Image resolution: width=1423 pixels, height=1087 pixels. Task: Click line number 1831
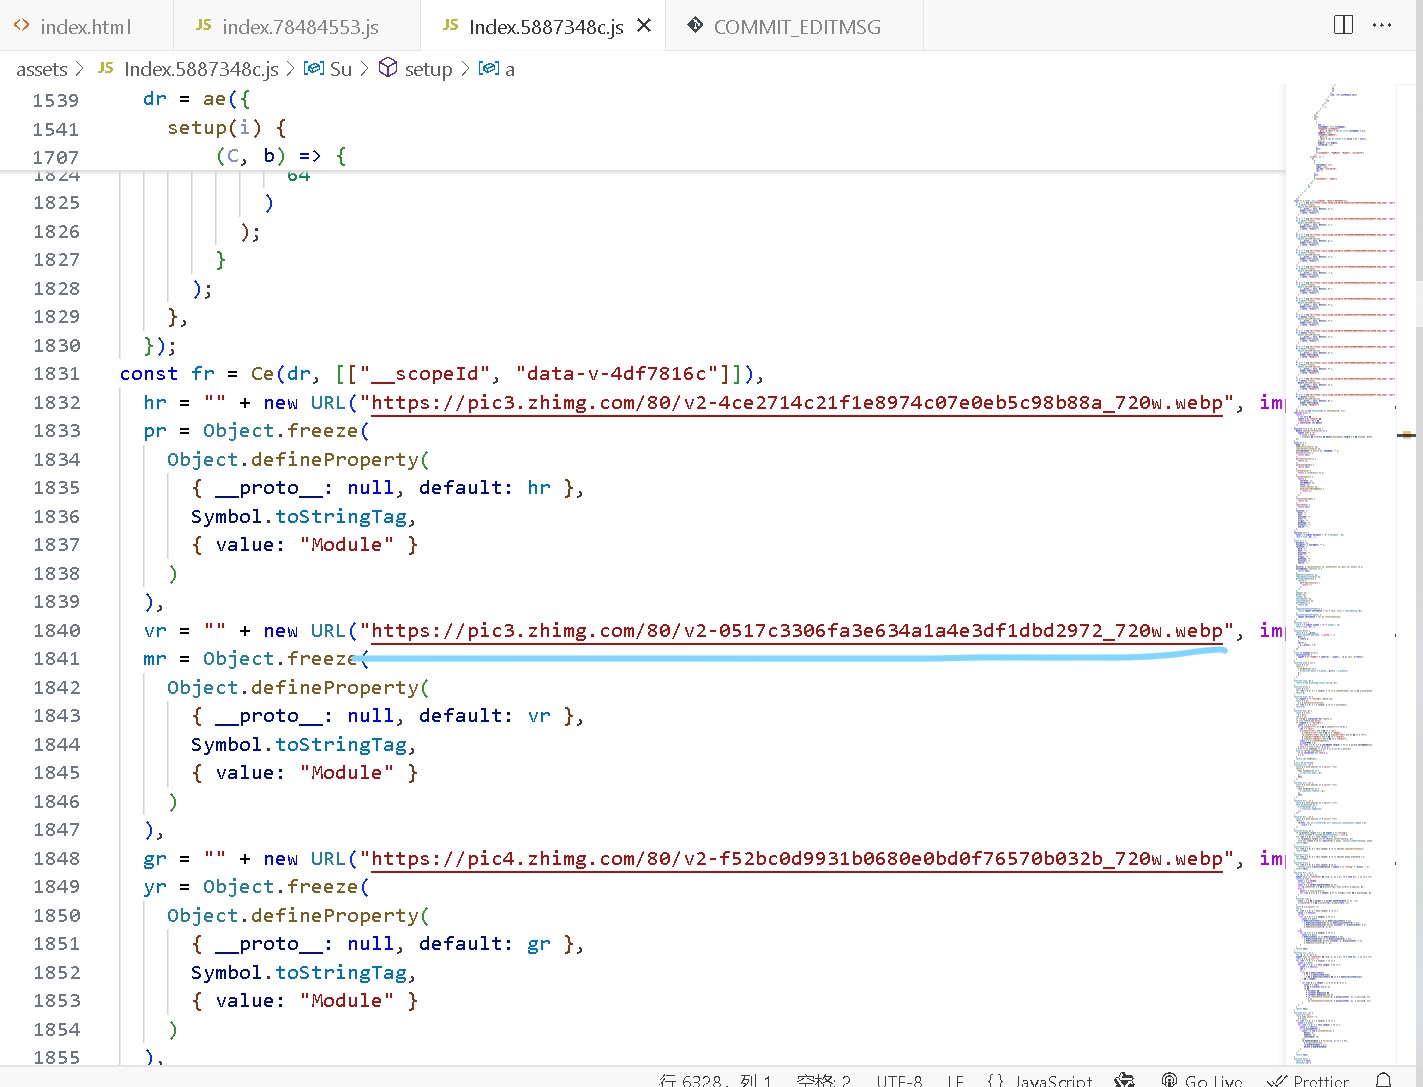(x=56, y=374)
